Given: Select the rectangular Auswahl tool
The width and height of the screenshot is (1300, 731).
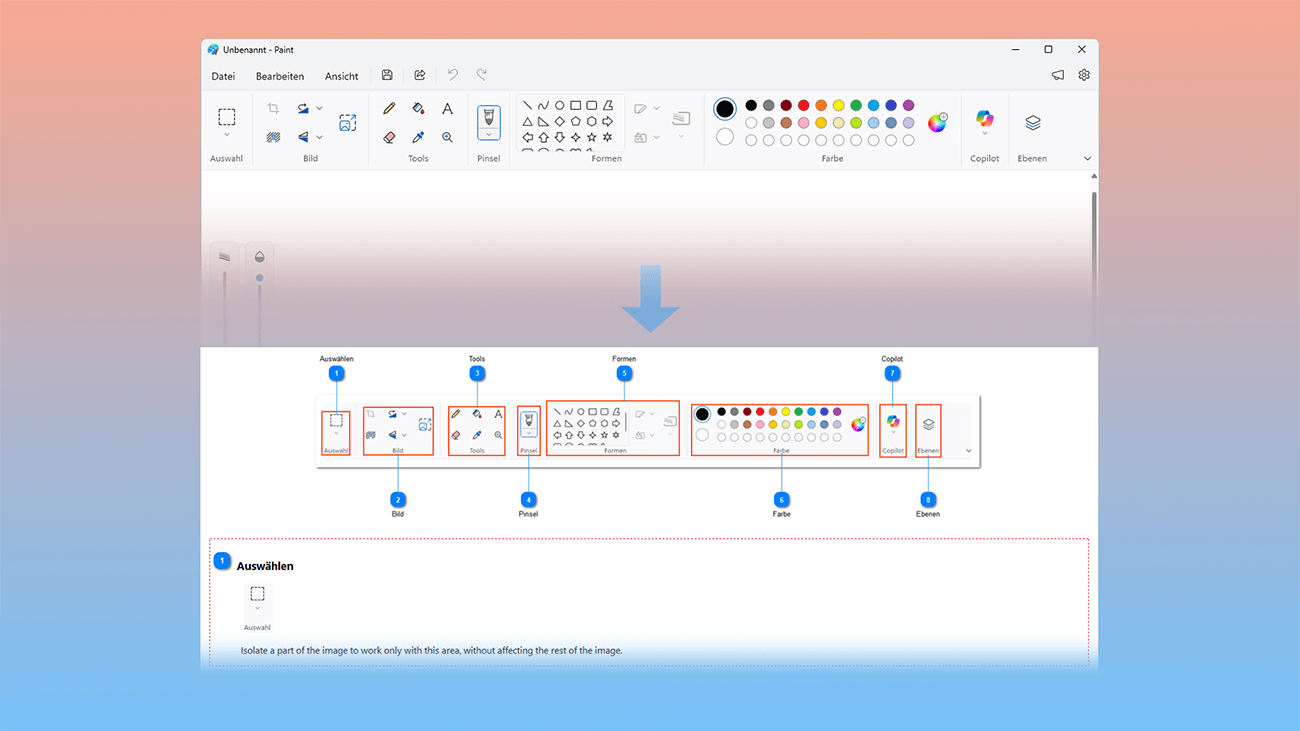Looking at the screenshot, I should 227,115.
